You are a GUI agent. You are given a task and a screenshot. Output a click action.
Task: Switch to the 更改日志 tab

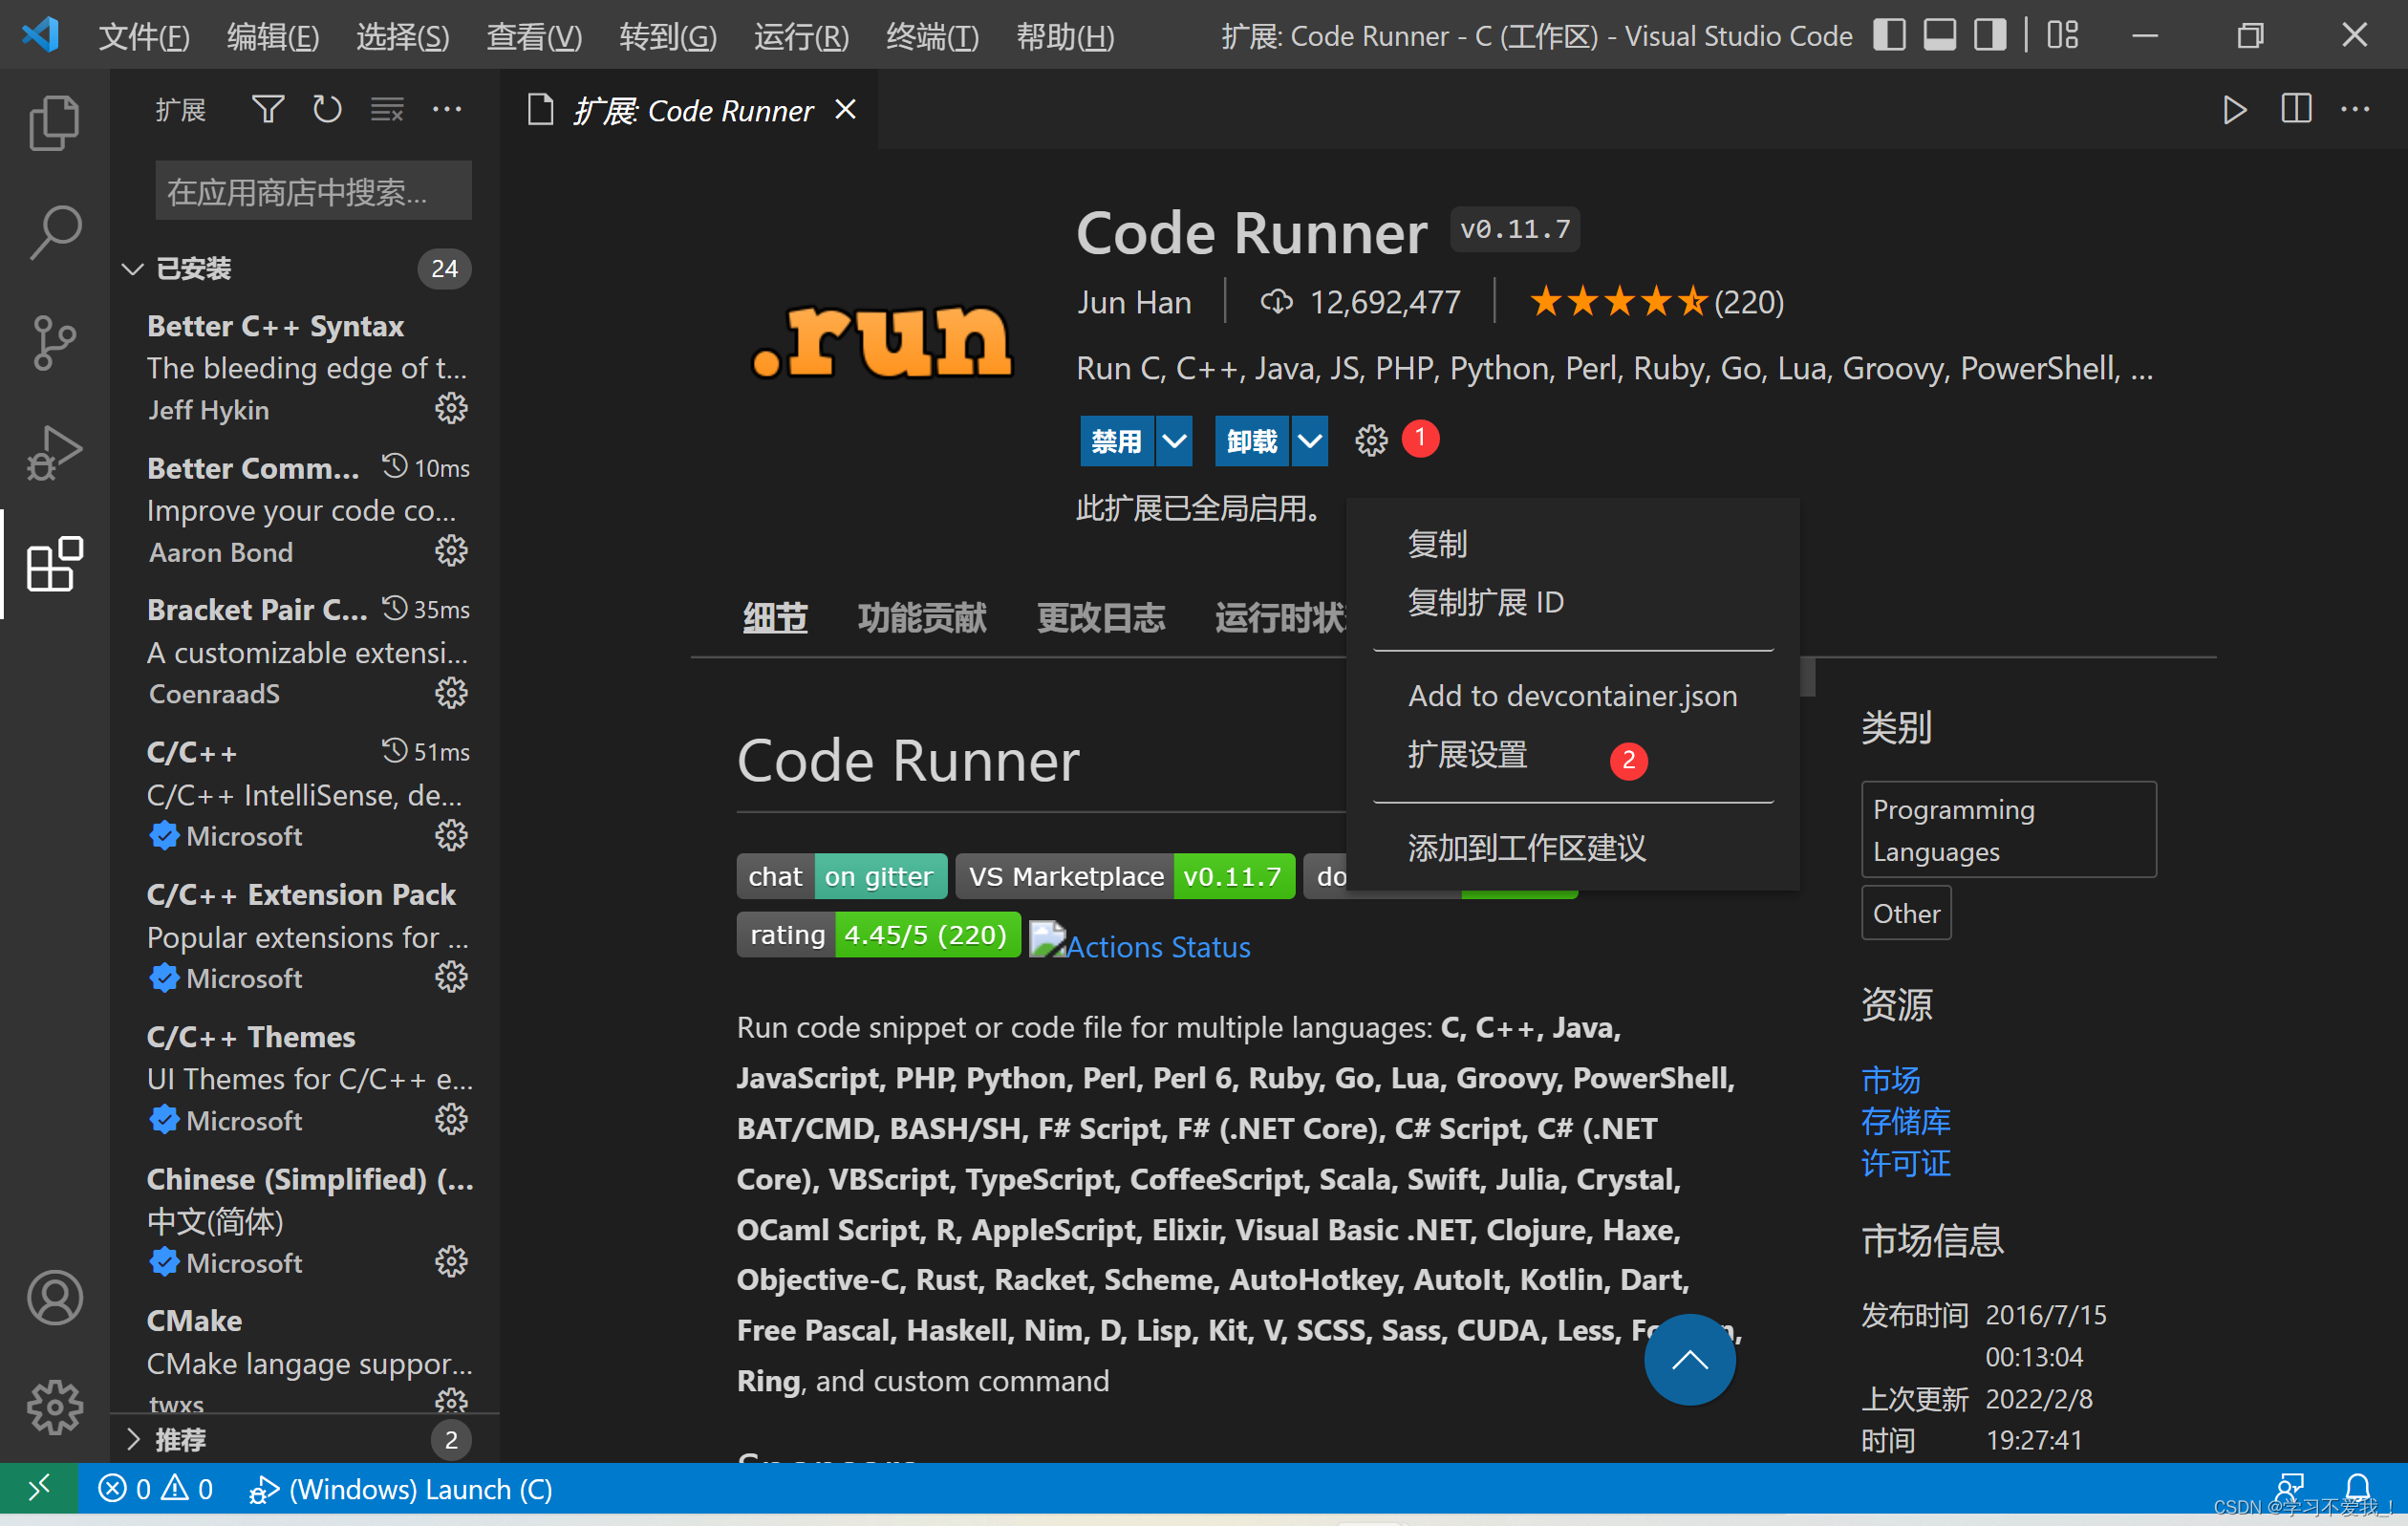pyautogui.click(x=1100, y=617)
